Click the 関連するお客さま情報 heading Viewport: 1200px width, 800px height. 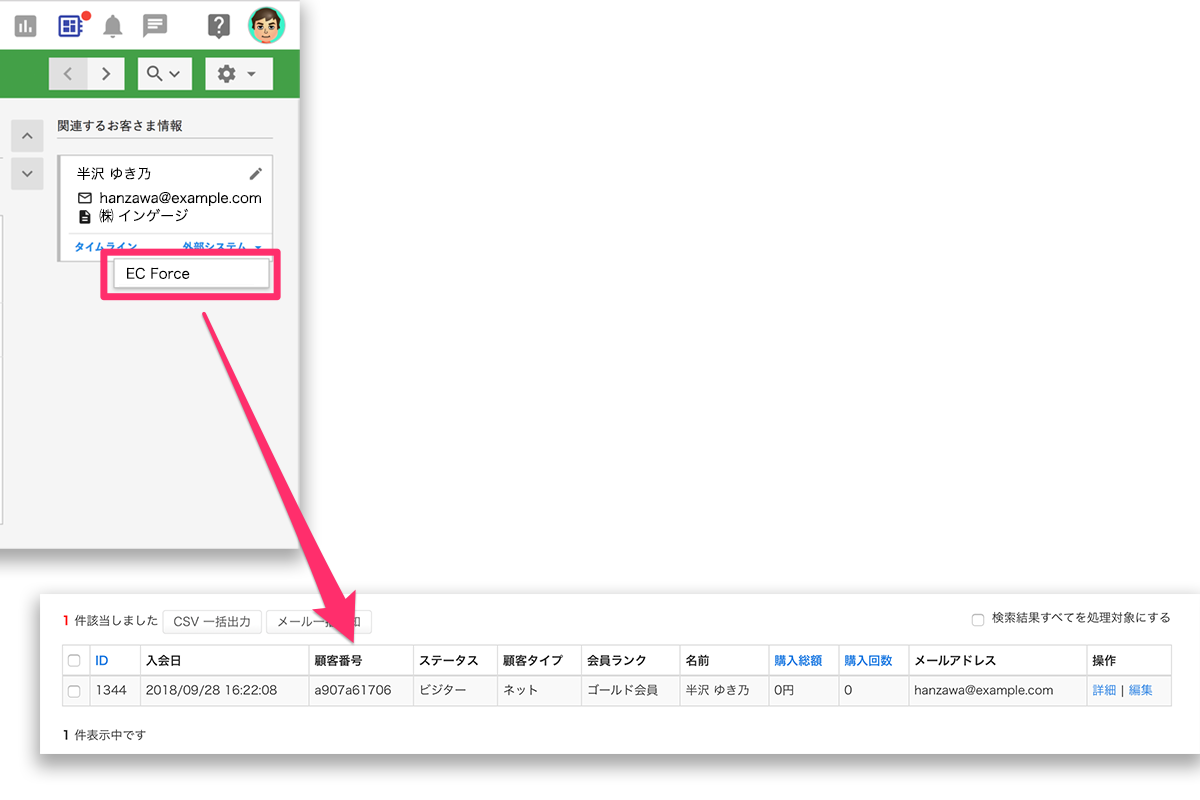(120, 126)
